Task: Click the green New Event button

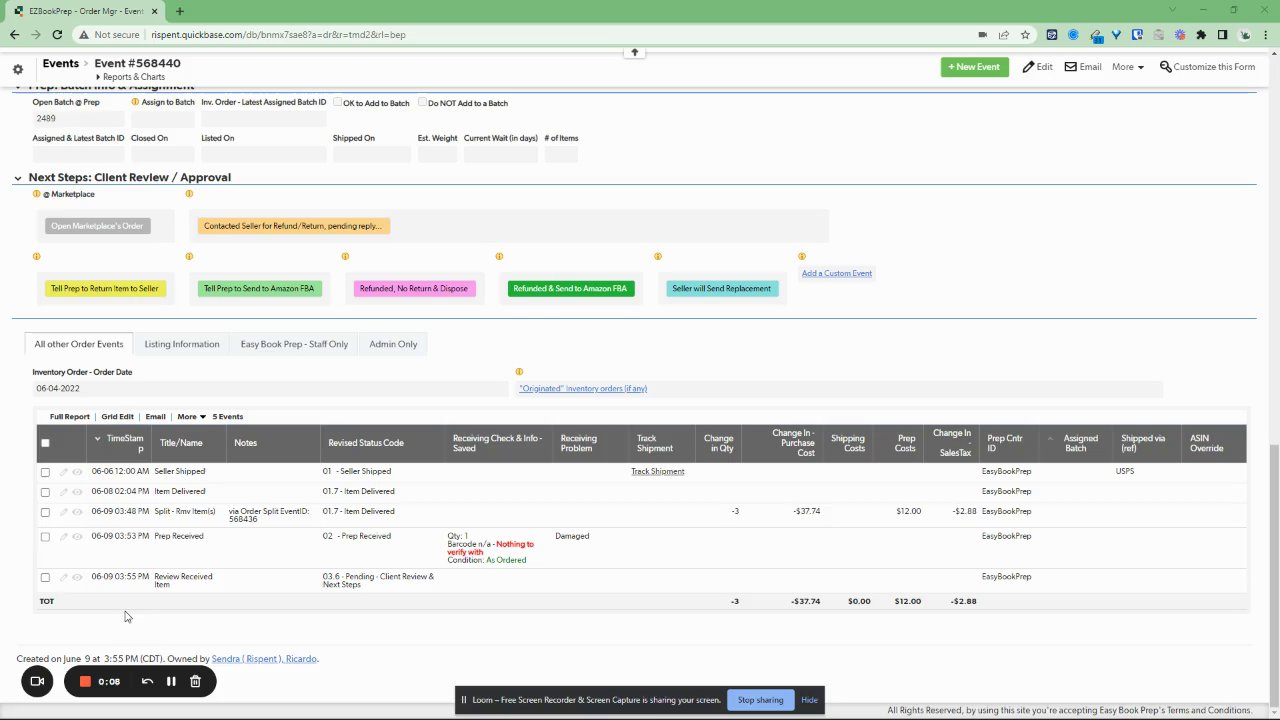Action: (x=974, y=67)
